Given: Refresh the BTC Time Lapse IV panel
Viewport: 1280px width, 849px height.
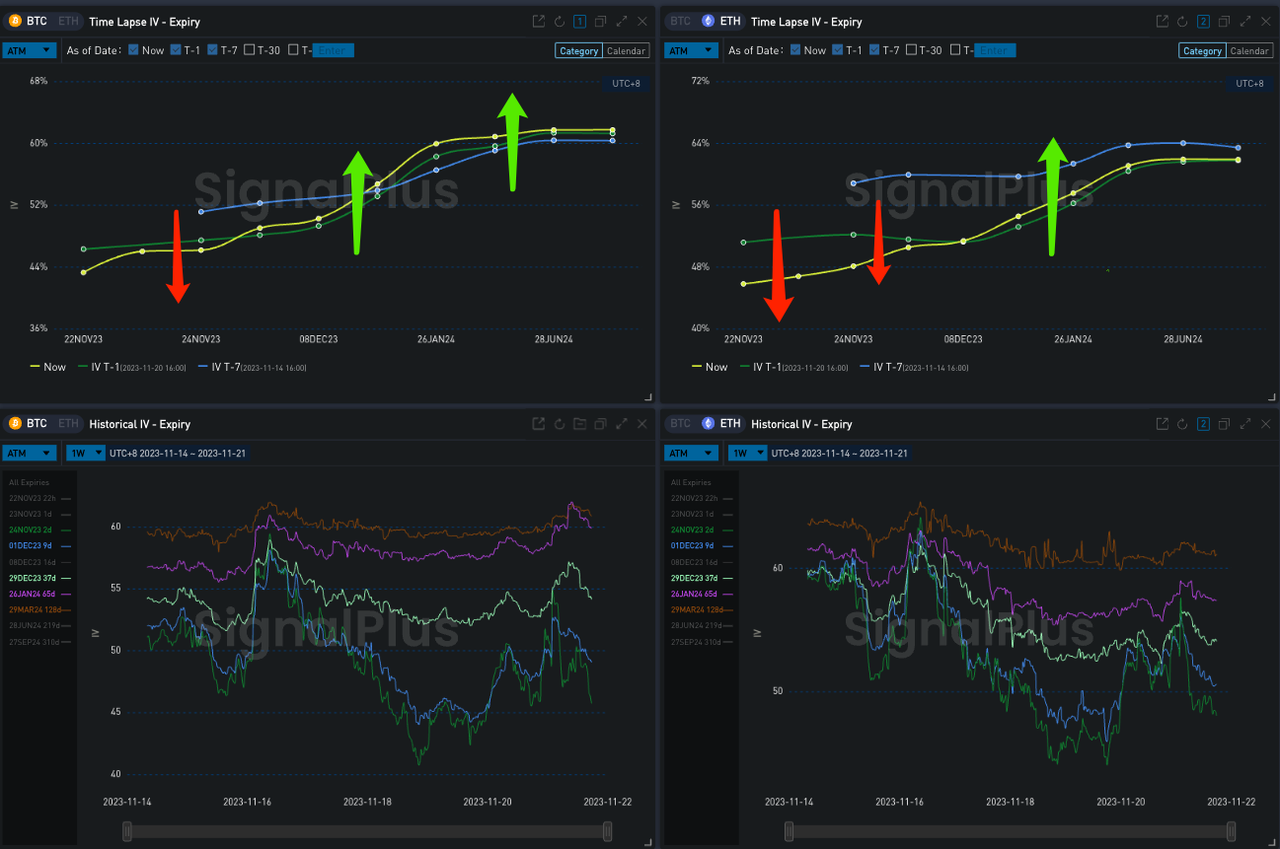Looking at the screenshot, I should [x=560, y=21].
